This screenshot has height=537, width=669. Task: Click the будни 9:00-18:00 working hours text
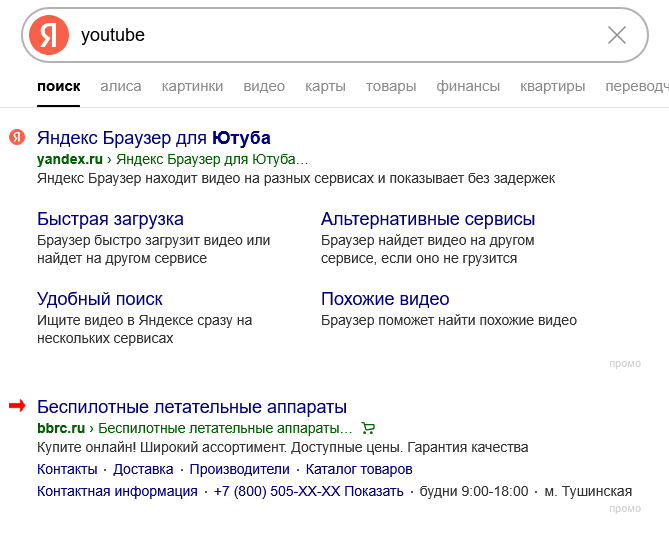pos(474,491)
